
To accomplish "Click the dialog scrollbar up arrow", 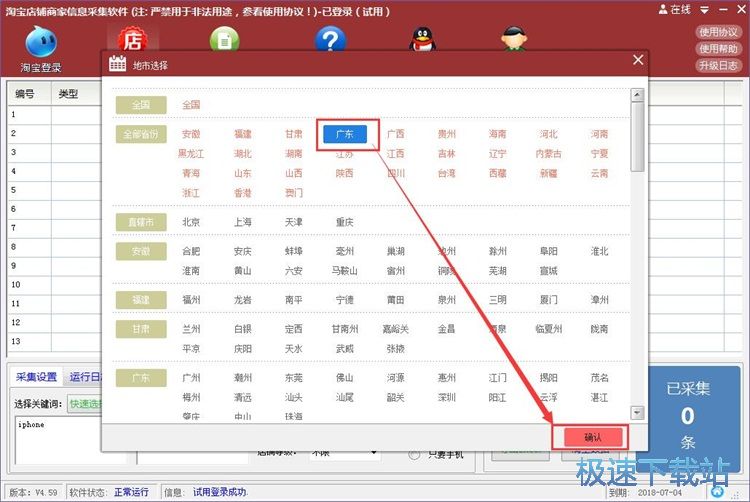I will pos(637,95).
